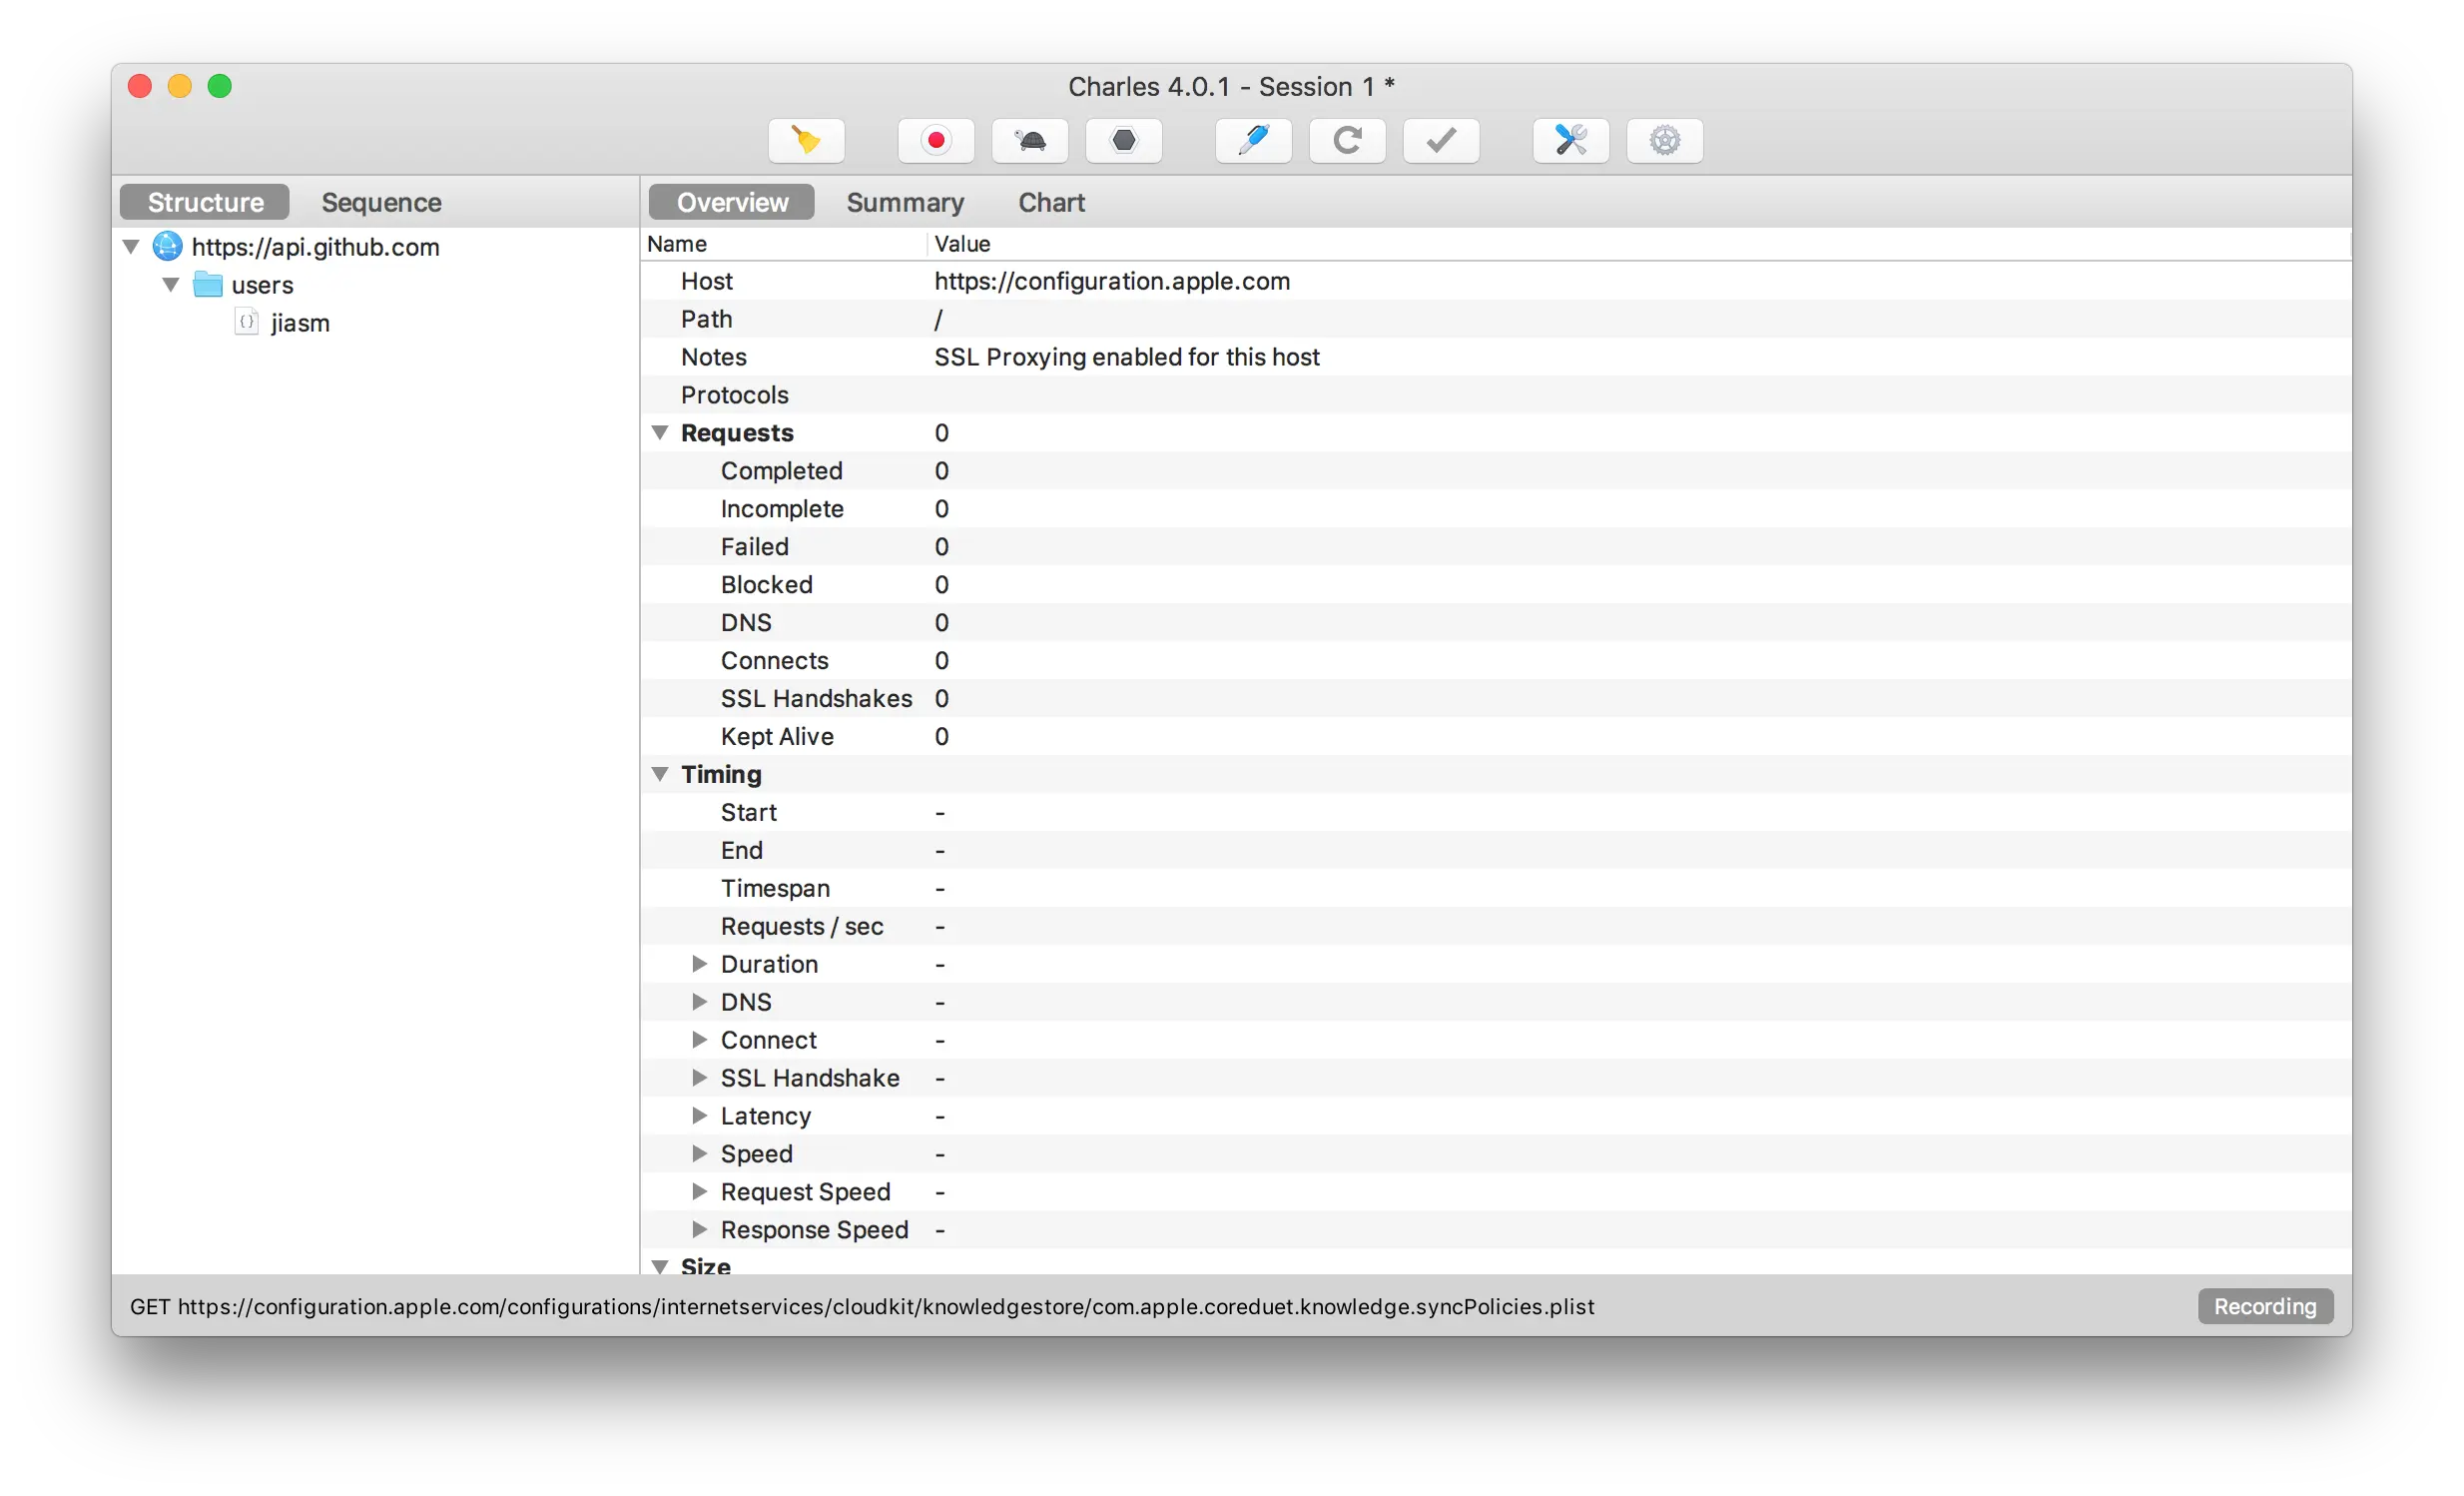
Task: Click the pen compose request icon
Action: (1253, 140)
